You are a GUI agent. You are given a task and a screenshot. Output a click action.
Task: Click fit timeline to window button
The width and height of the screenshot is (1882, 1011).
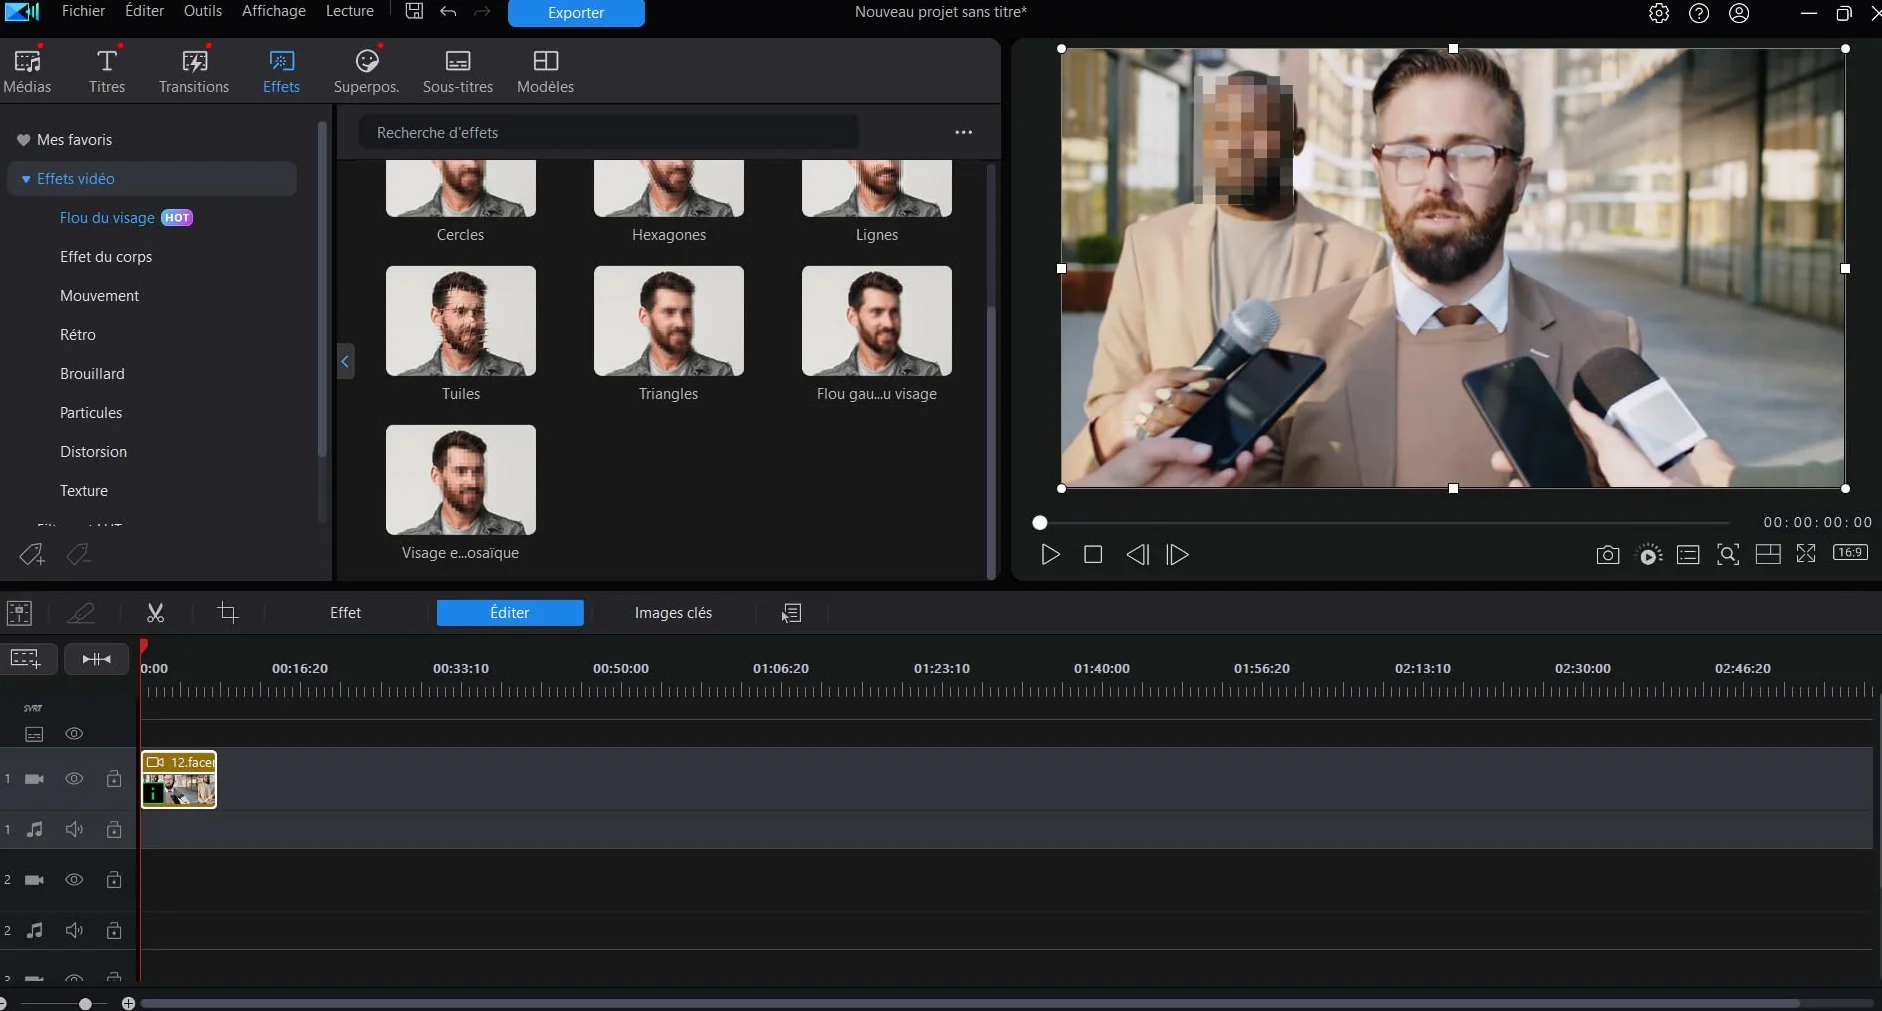pos(97,659)
